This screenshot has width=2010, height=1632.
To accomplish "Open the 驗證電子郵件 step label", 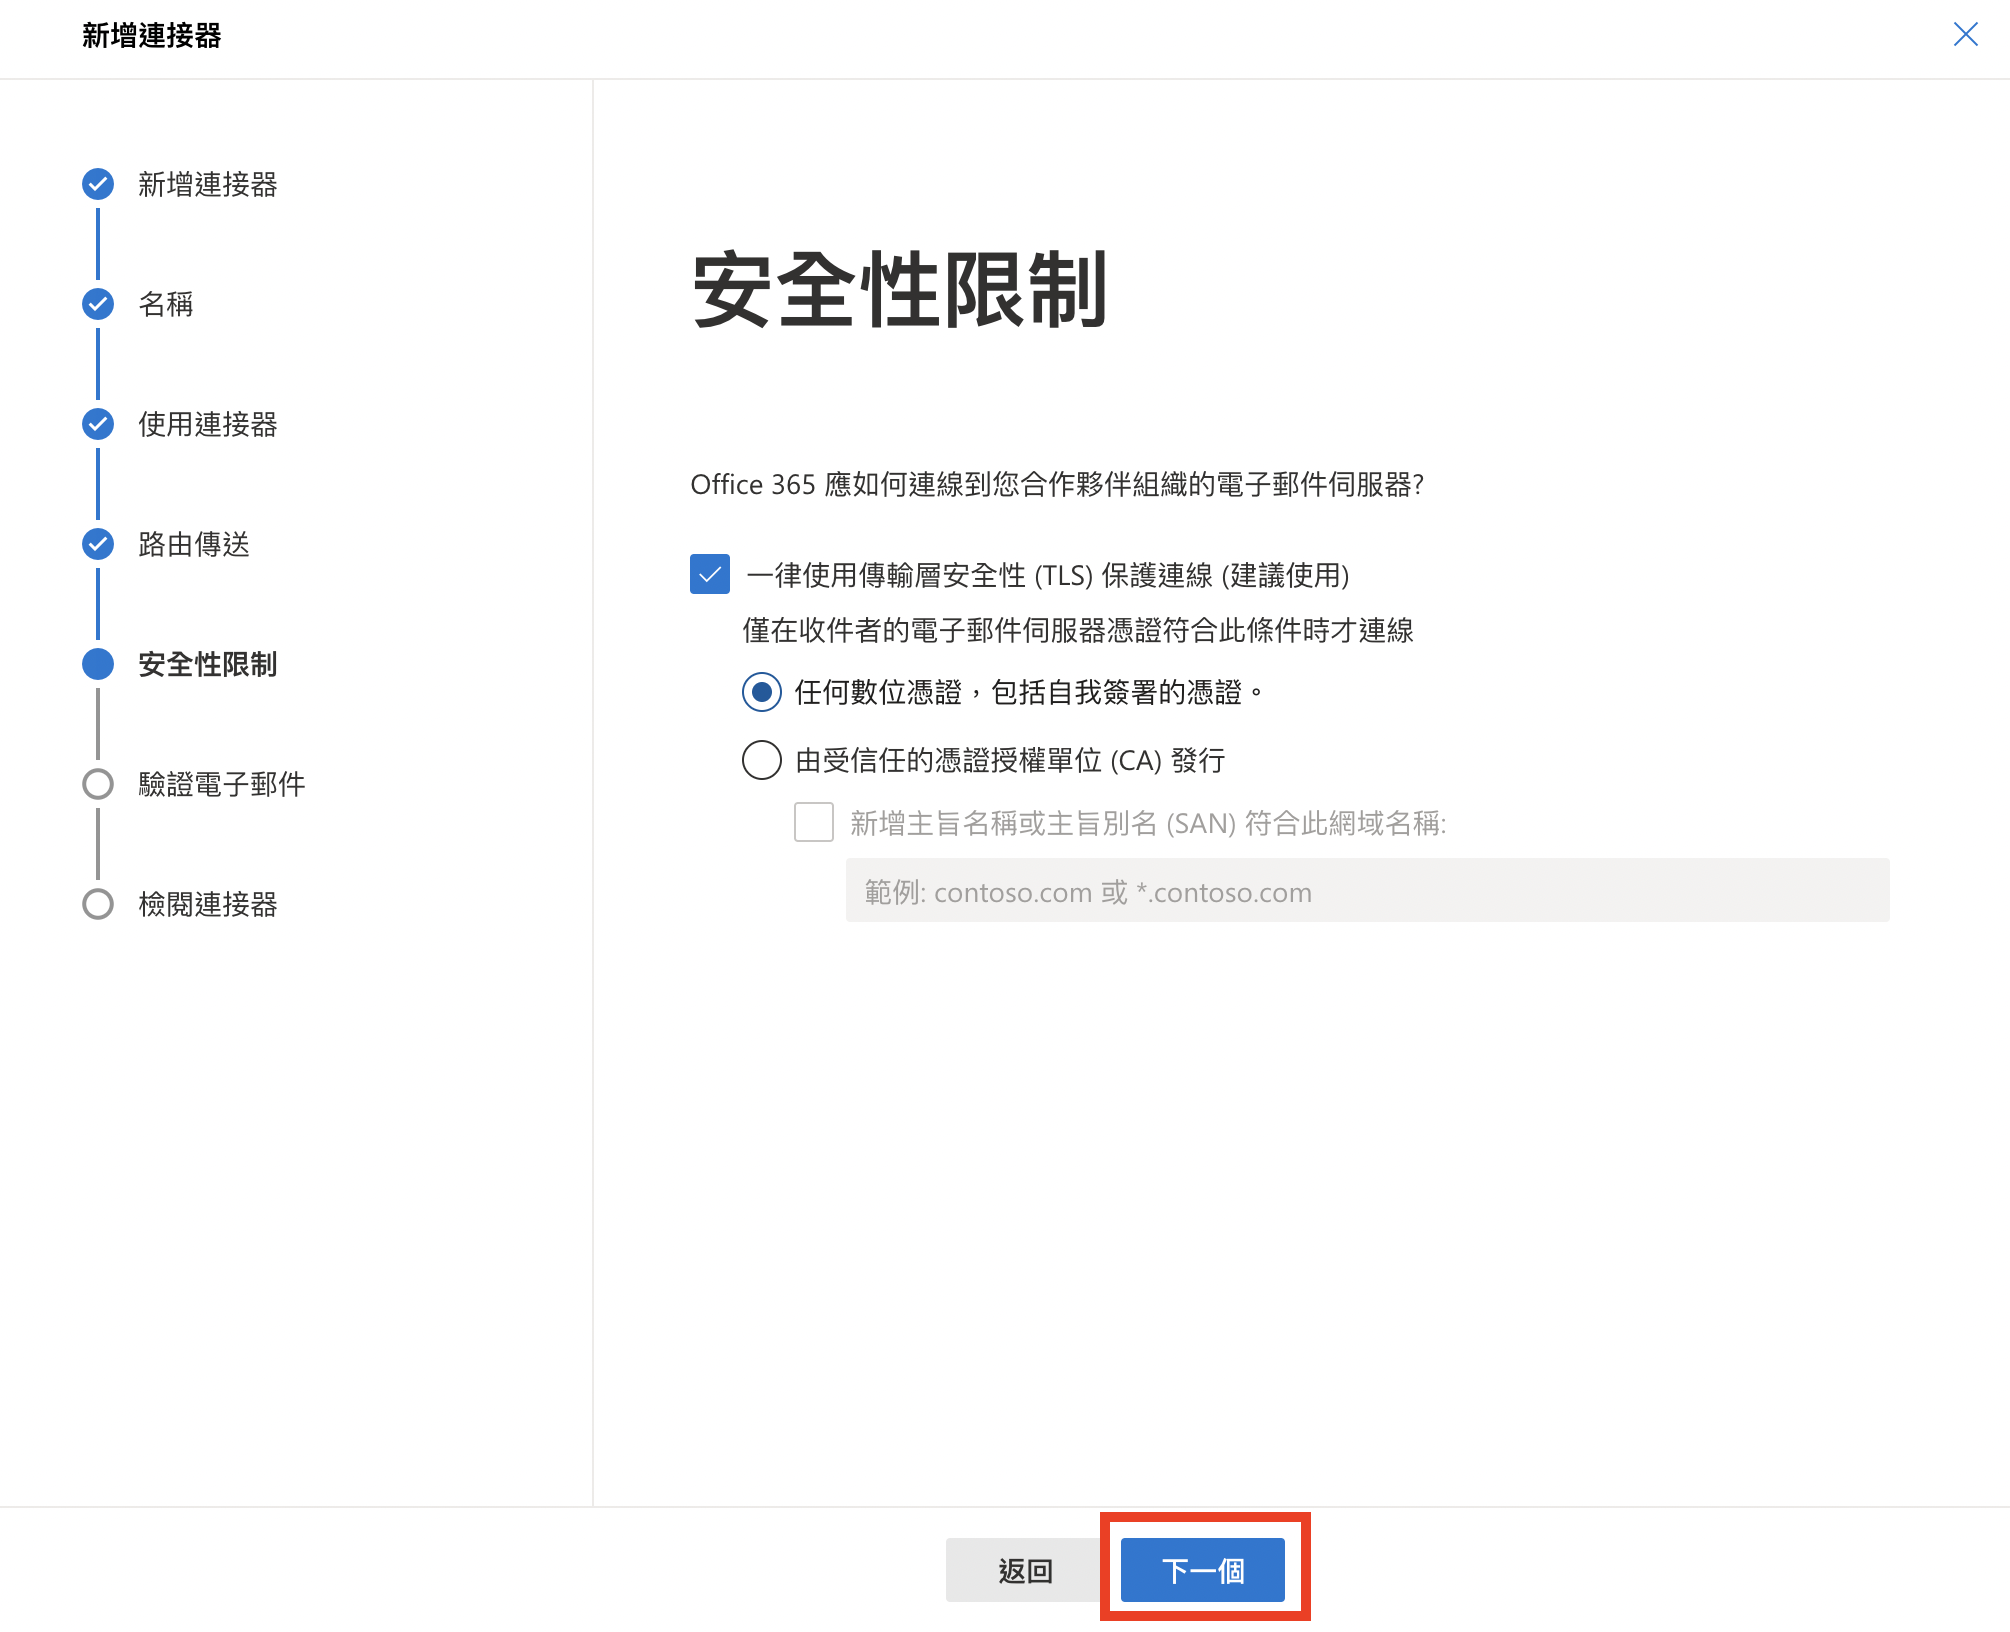I will 222,784.
